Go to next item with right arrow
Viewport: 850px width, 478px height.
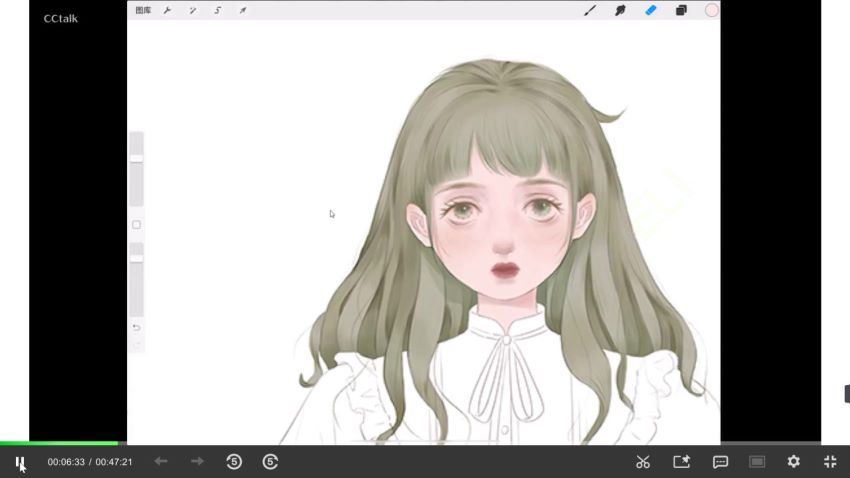pos(197,461)
